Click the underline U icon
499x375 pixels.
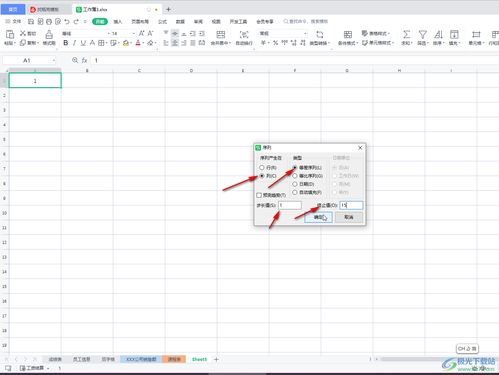(83, 43)
